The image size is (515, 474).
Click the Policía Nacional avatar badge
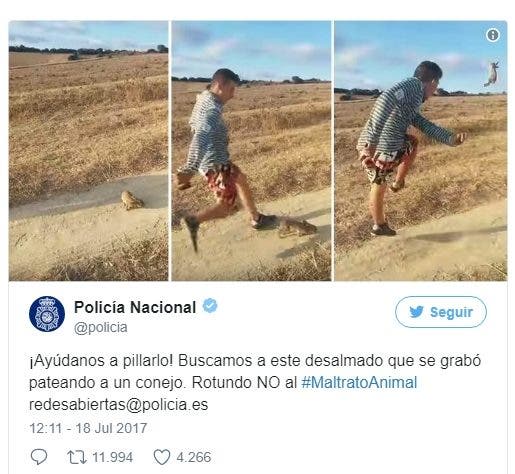47,314
